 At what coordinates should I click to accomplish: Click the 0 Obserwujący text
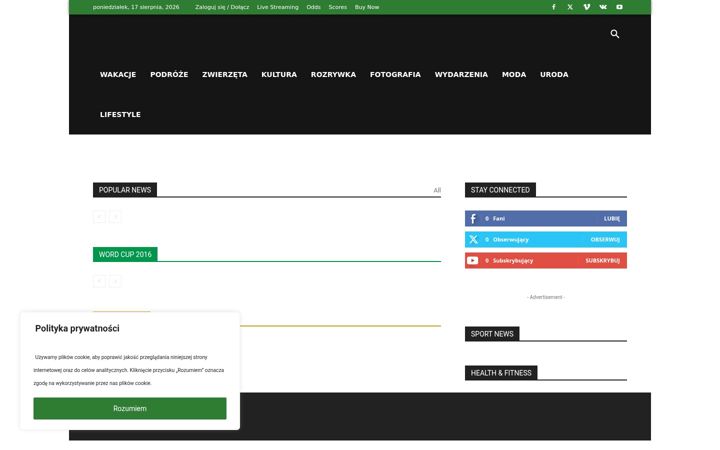click(507, 240)
